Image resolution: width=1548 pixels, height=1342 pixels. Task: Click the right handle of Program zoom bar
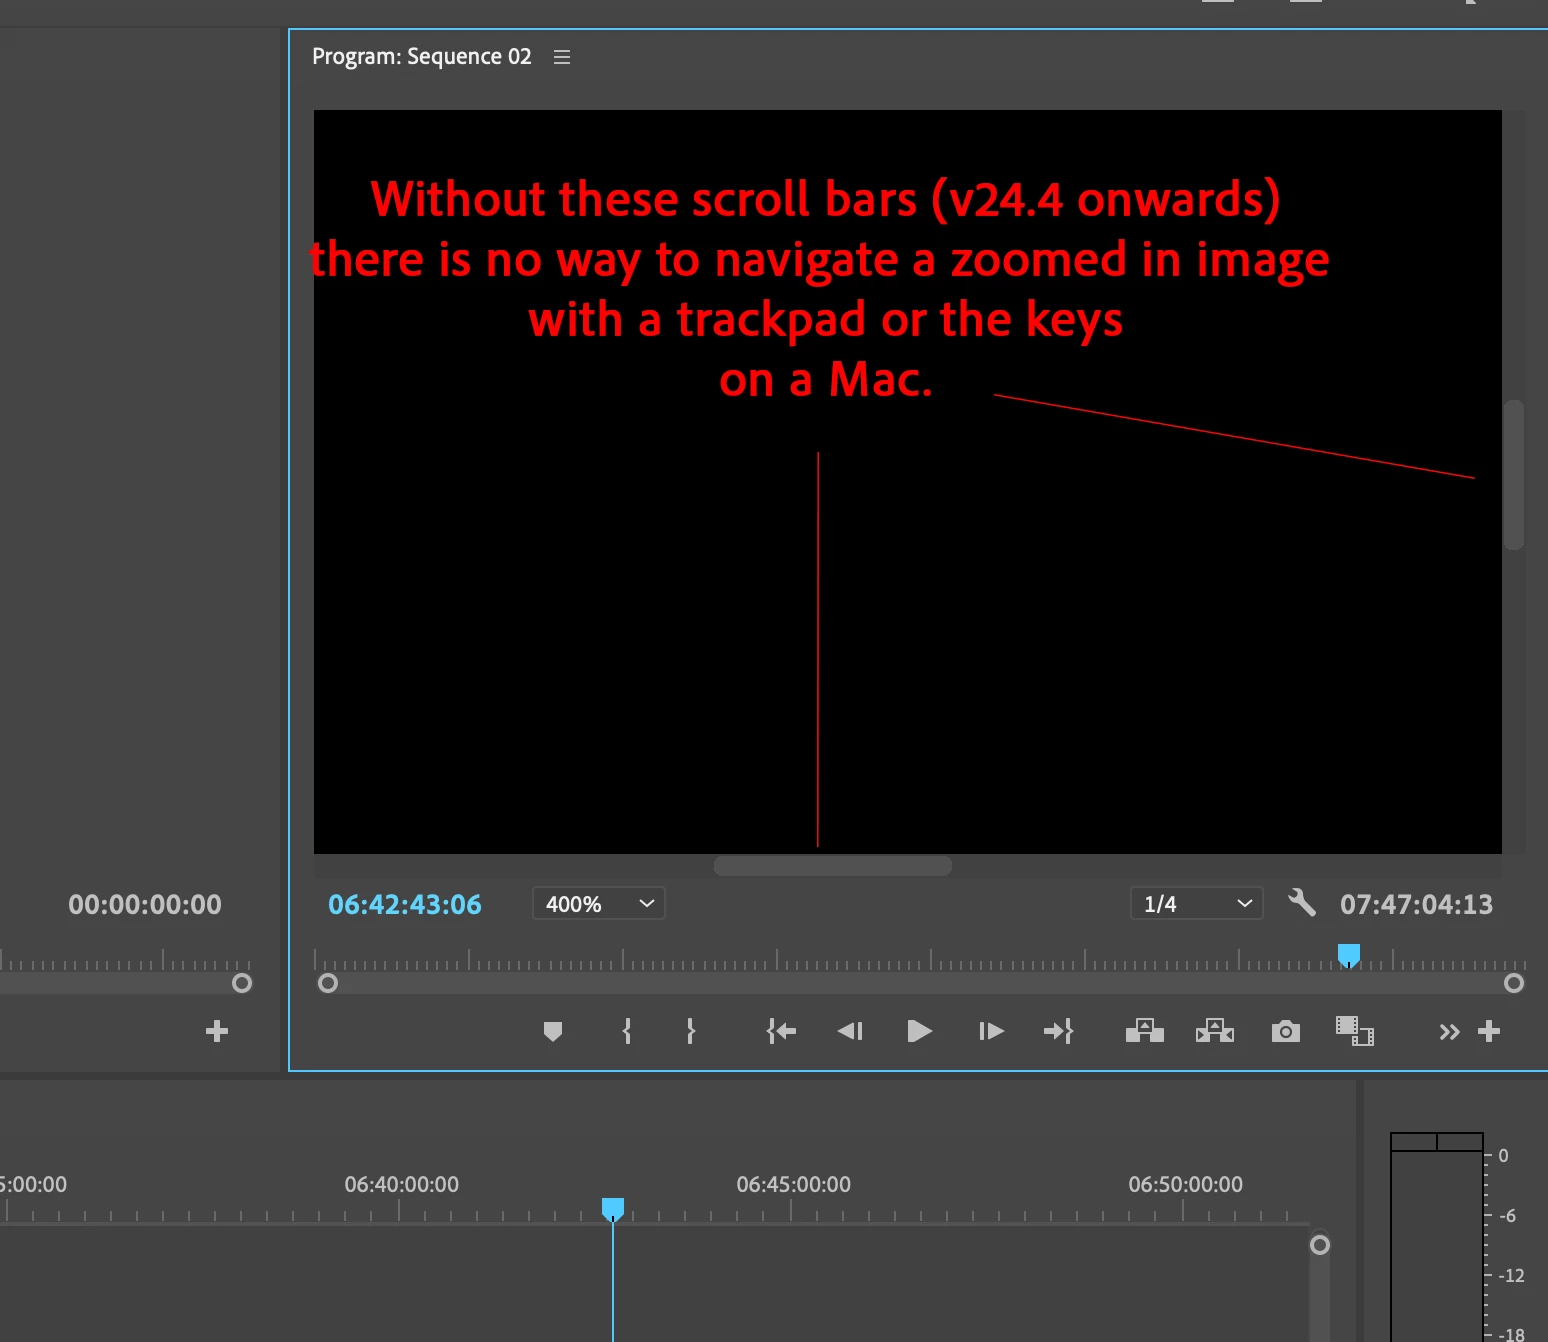coord(1514,983)
